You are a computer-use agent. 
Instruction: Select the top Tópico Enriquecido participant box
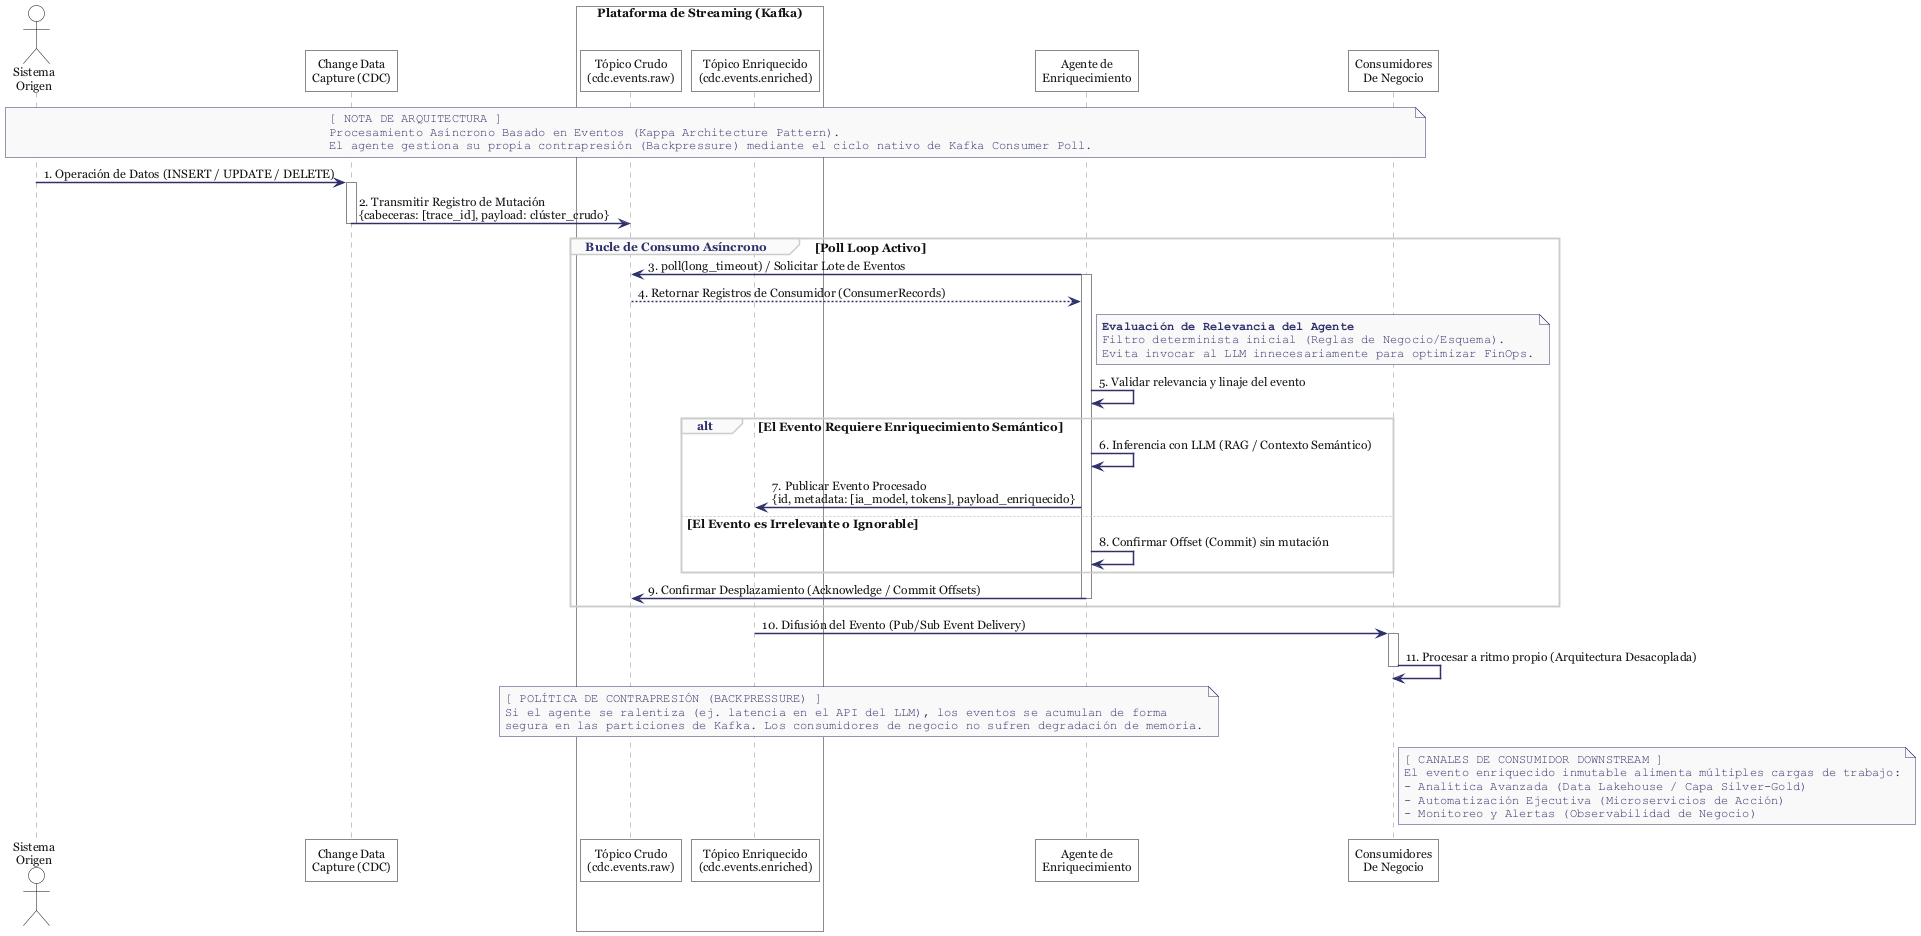point(755,71)
